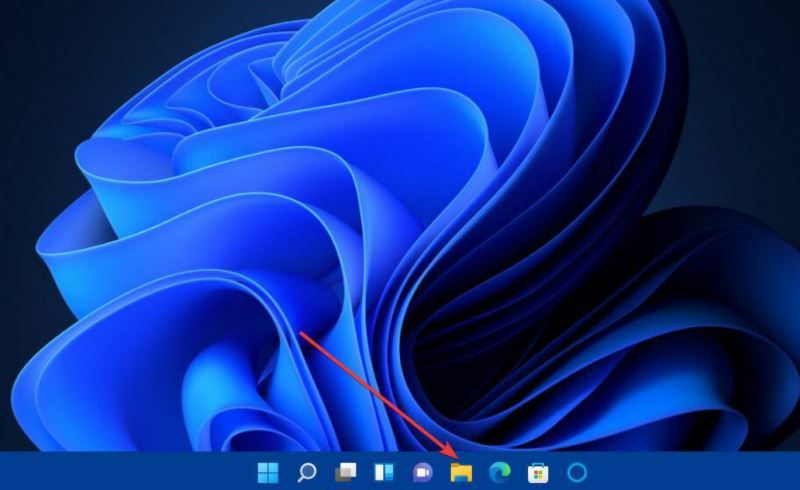Open Task View from the taskbar
Viewport: 800px width, 490px height.
346,472
